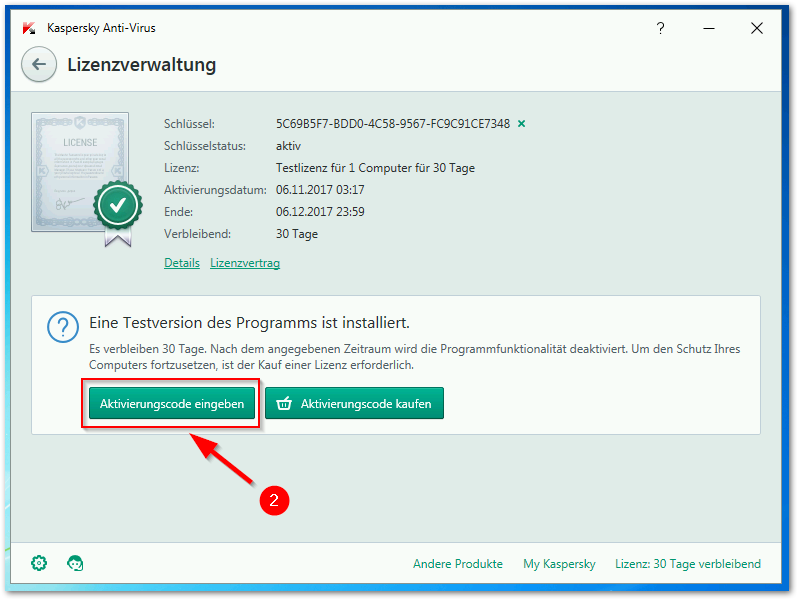This screenshot has width=798, height=600.
Task: Click the Kaspersky logo in title bar
Action: click(29, 28)
